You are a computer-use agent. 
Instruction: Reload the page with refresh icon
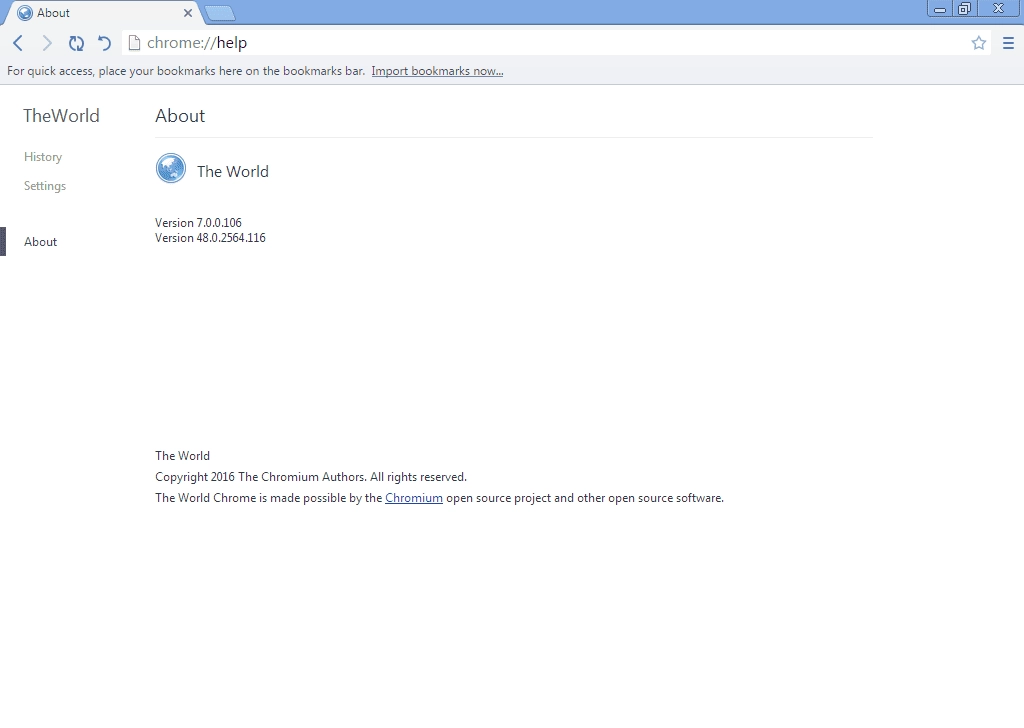tap(76, 43)
